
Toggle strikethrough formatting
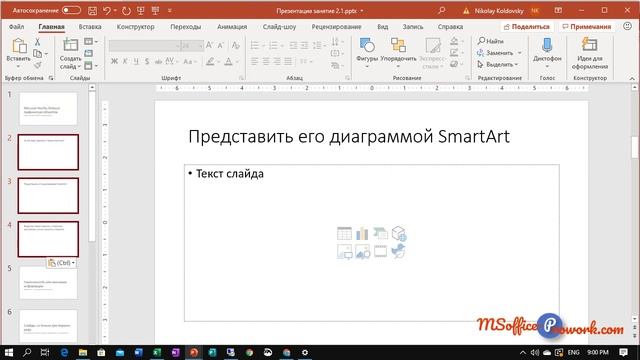[158, 61]
